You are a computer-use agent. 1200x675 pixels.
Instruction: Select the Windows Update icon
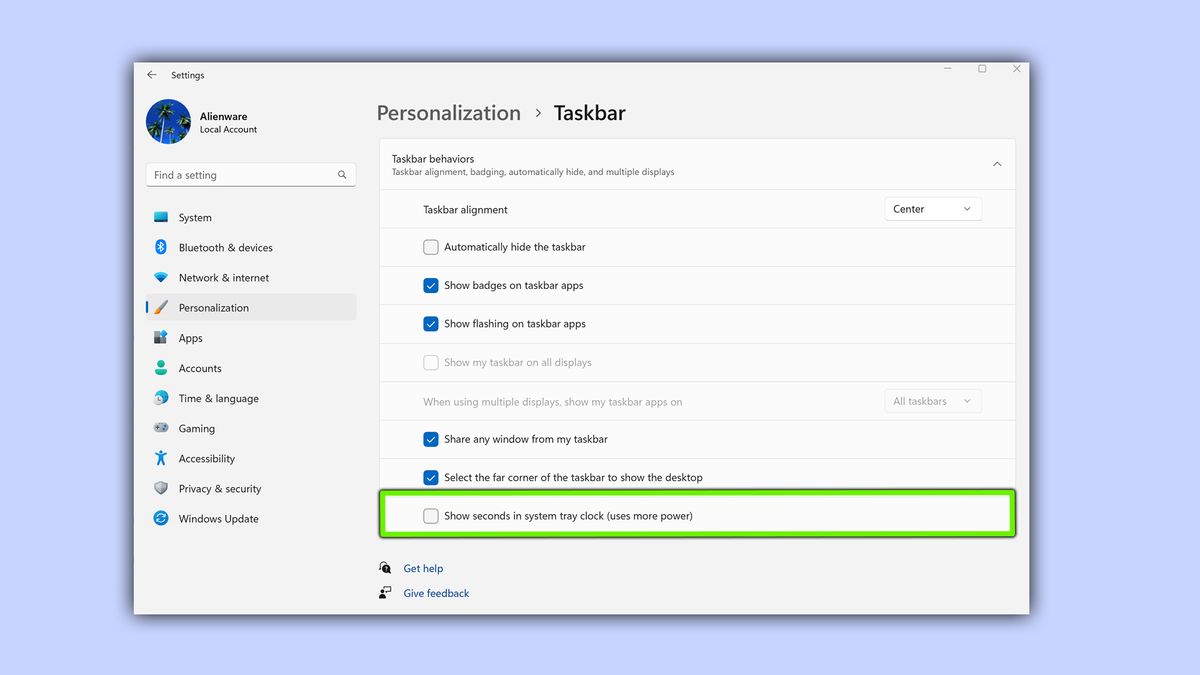click(x=161, y=518)
